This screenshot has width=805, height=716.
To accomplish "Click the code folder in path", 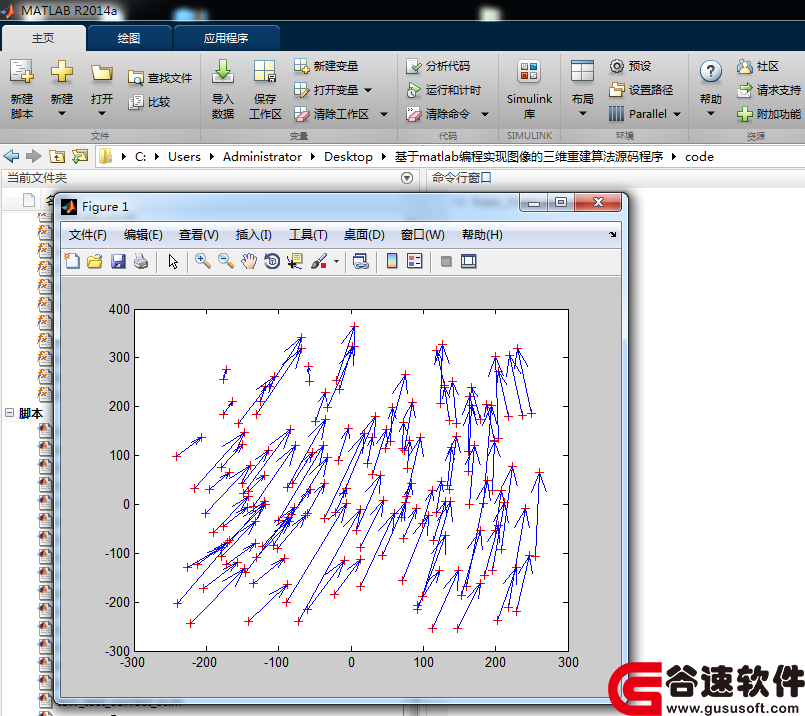I will 699,157.
